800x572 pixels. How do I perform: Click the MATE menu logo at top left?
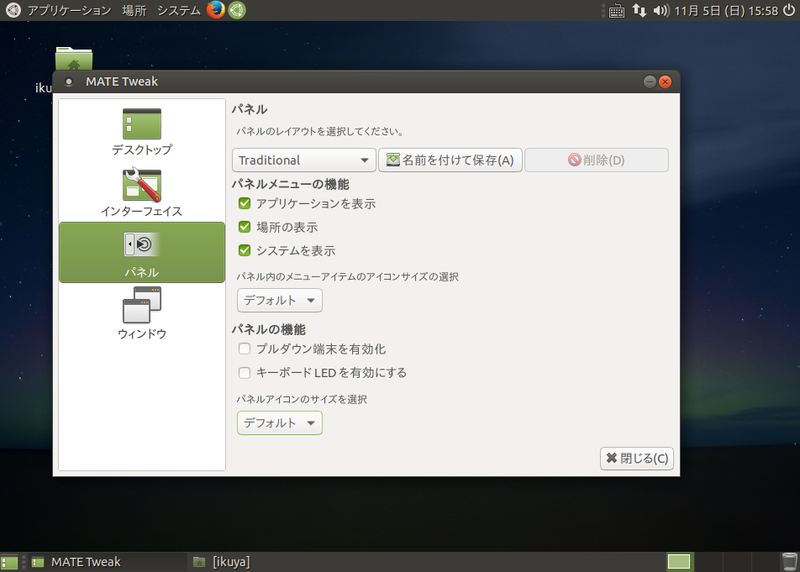pyautogui.click(x=13, y=10)
